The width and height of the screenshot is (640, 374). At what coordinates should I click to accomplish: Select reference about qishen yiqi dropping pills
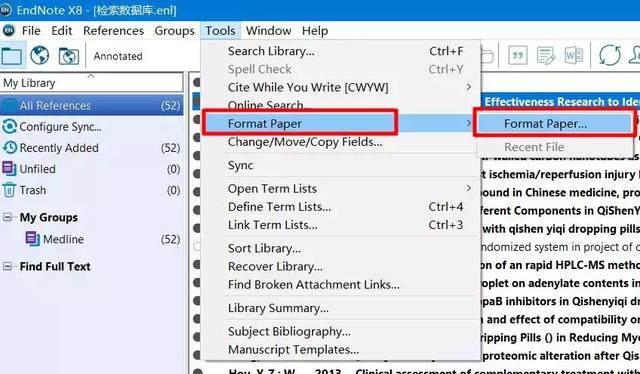560,229
